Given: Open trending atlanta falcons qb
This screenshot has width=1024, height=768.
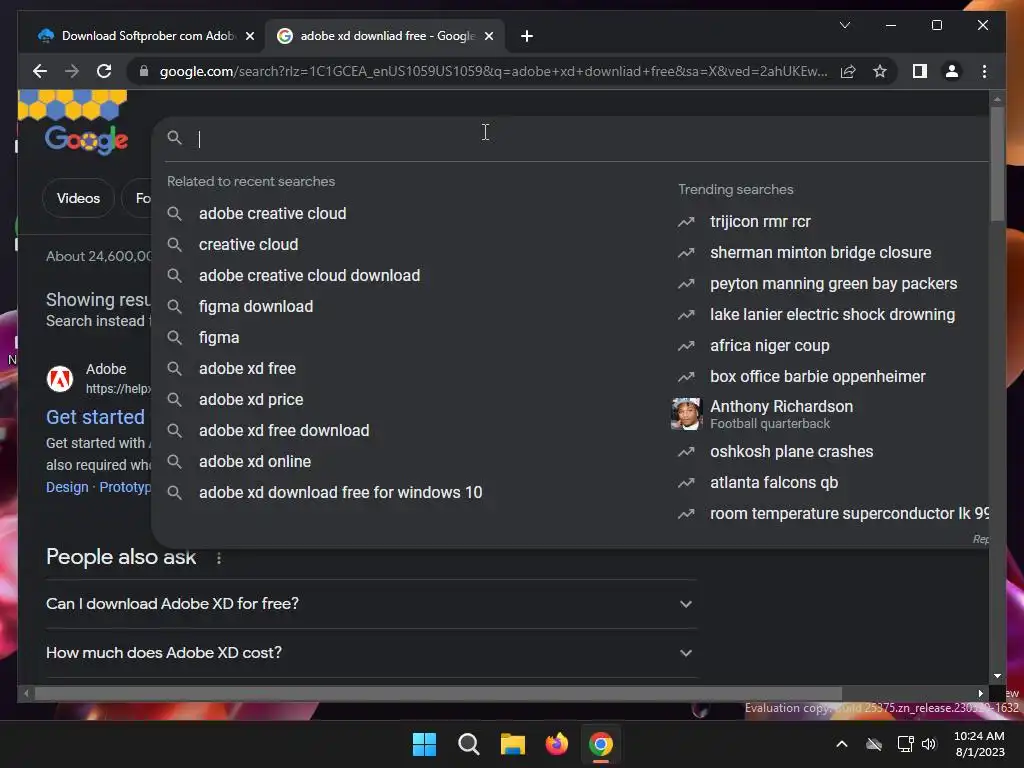Looking at the screenshot, I should tap(774, 483).
